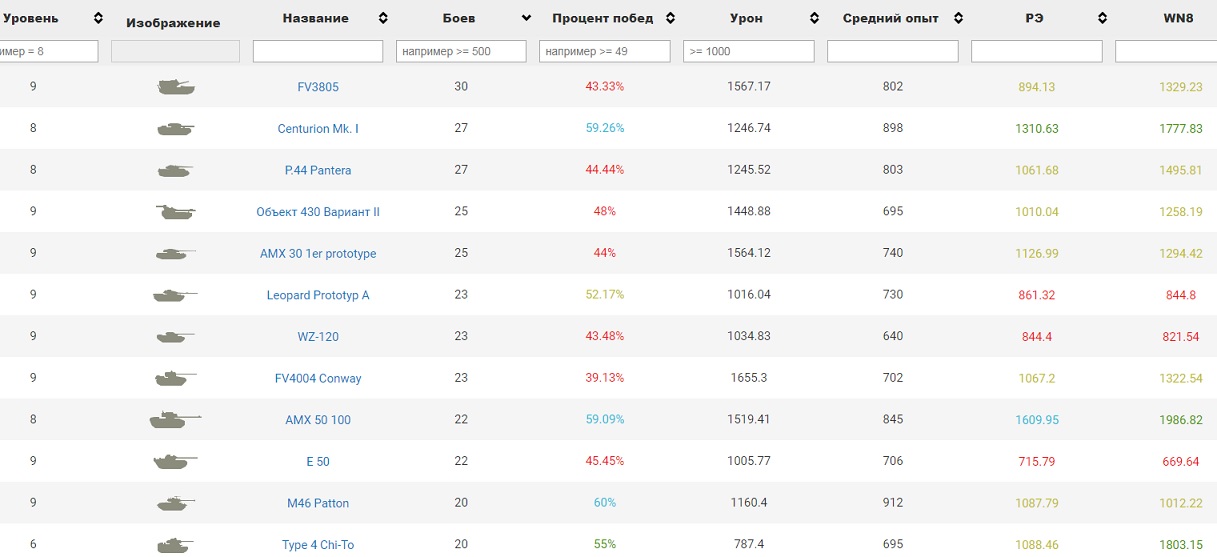This screenshot has width=1217, height=557.
Task: Click the Leopard Prototyp A tank icon
Action: (x=175, y=295)
